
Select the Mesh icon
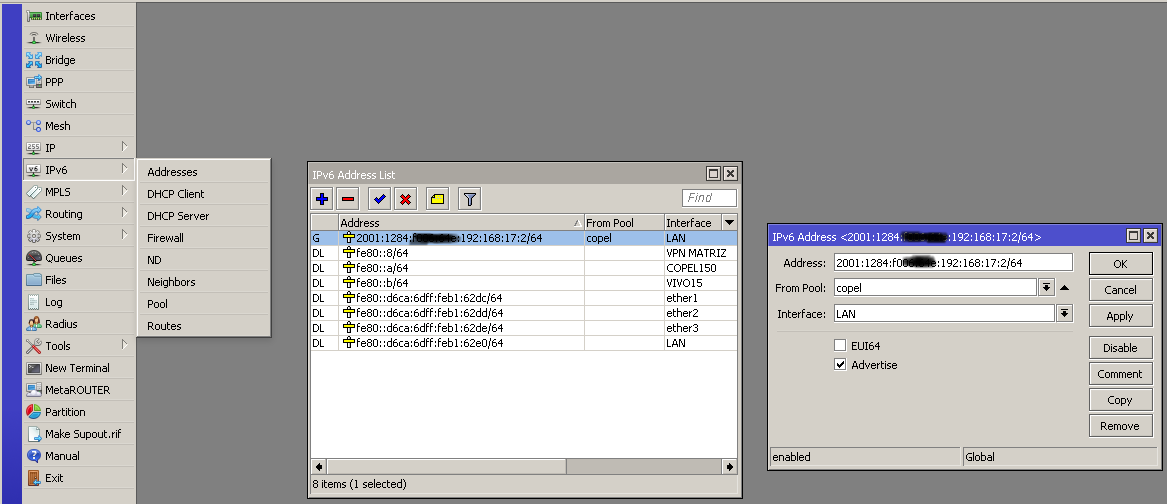click(33, 126)
